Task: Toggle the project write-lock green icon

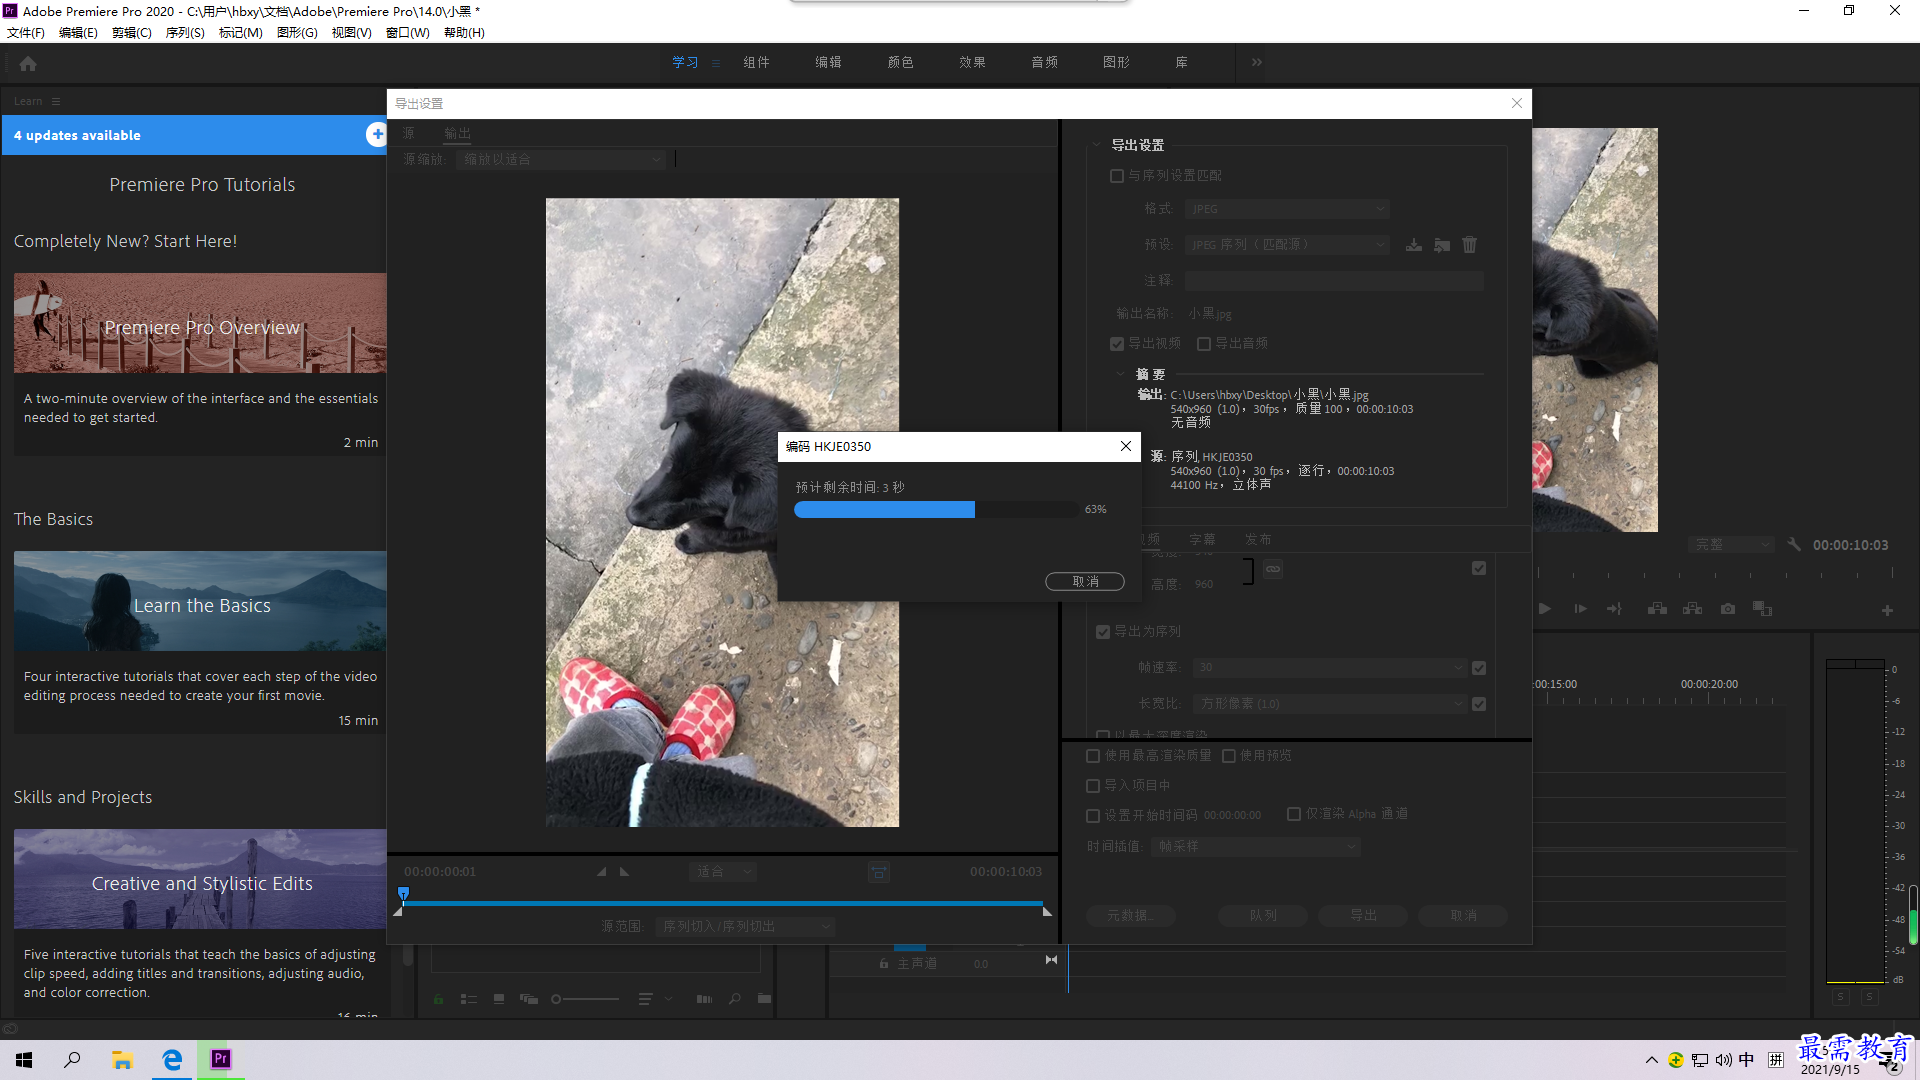Action: [438, 999]
